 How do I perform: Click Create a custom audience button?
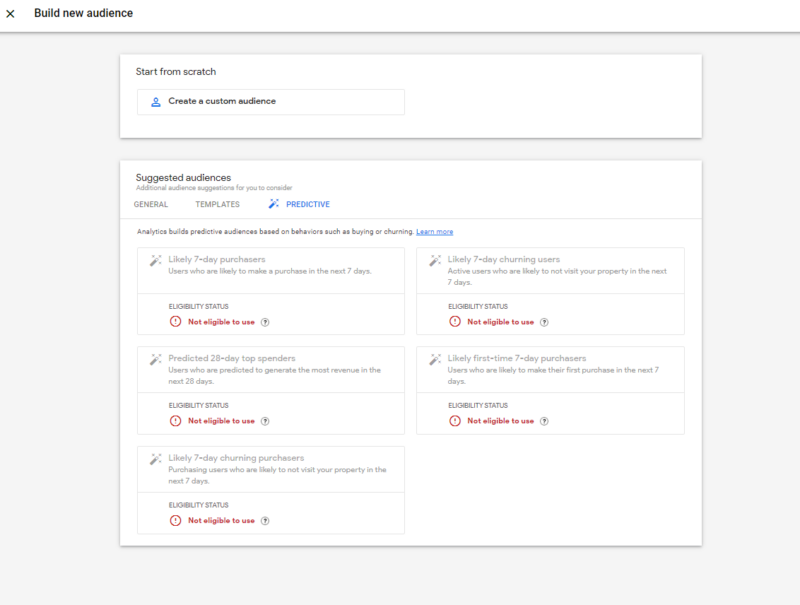(270, 101)
